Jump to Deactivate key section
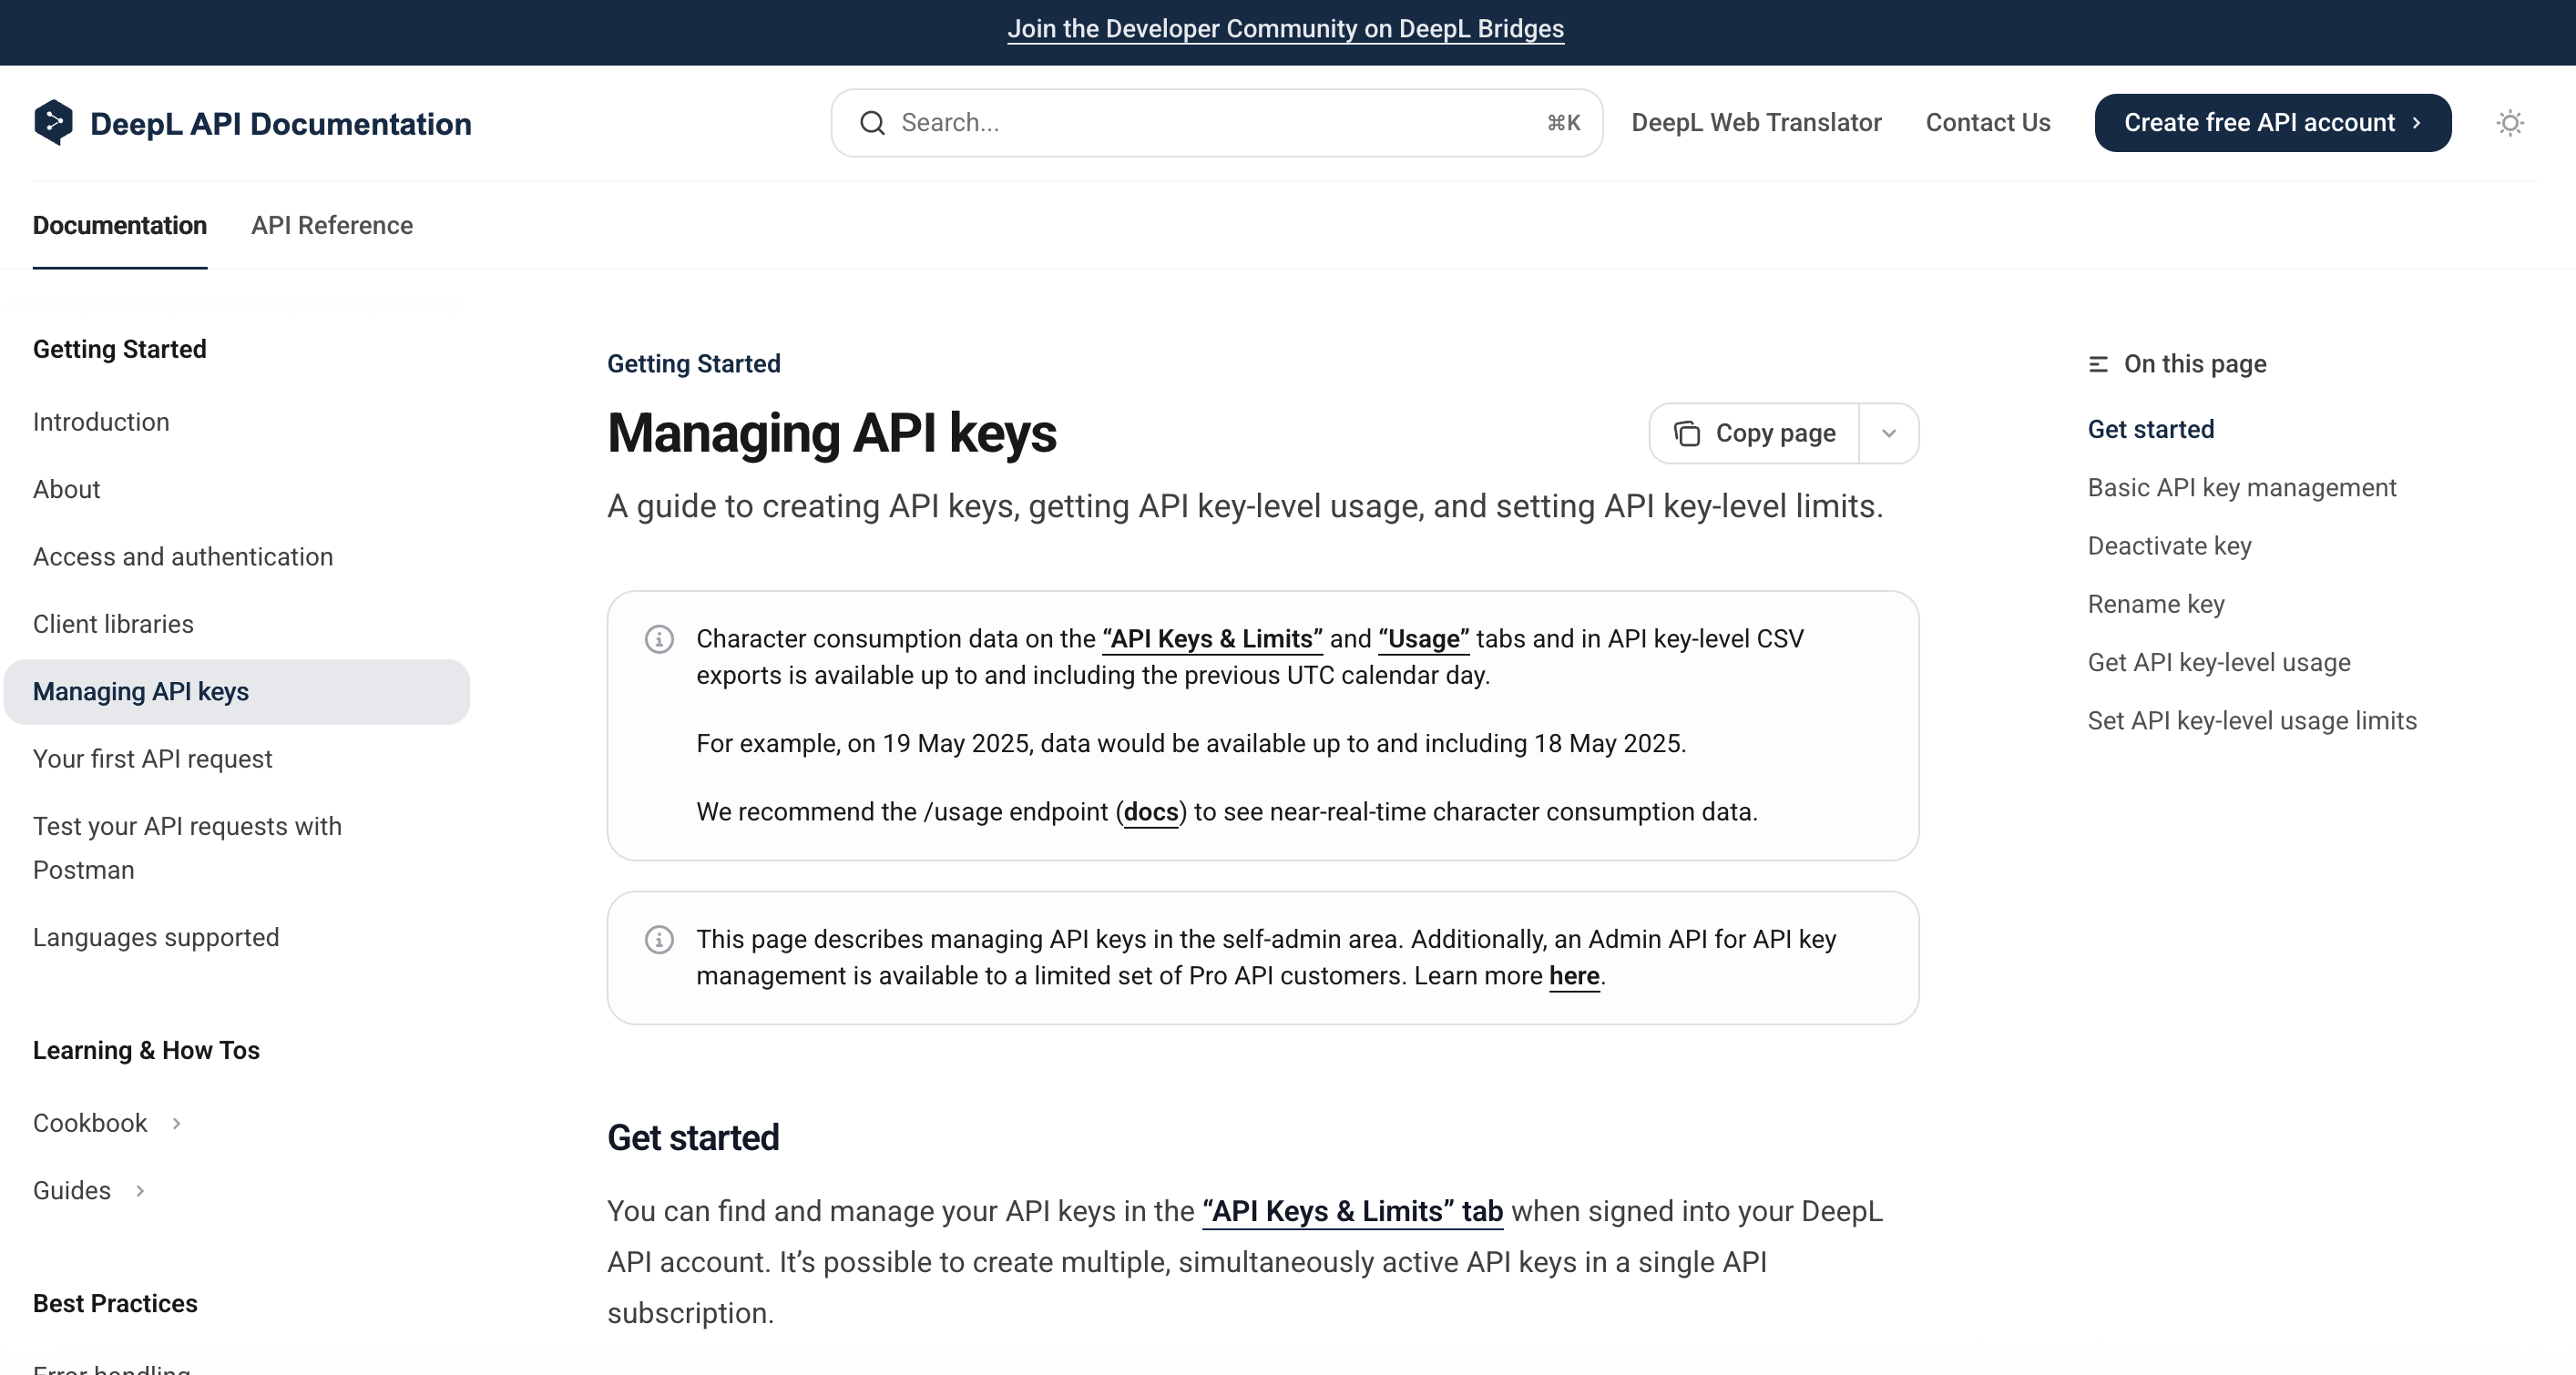Screen dimensions: 2576x1375 tap(2169, 546)
